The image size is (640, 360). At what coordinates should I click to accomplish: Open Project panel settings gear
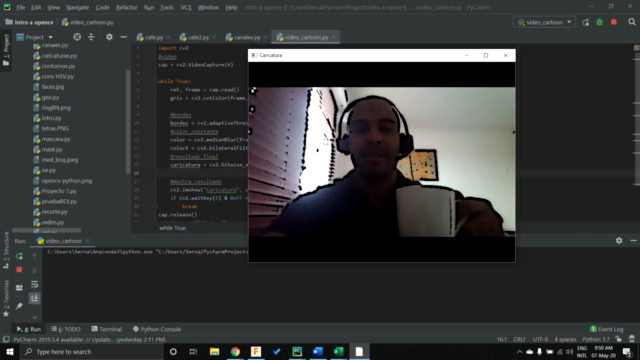pos(109,37)
